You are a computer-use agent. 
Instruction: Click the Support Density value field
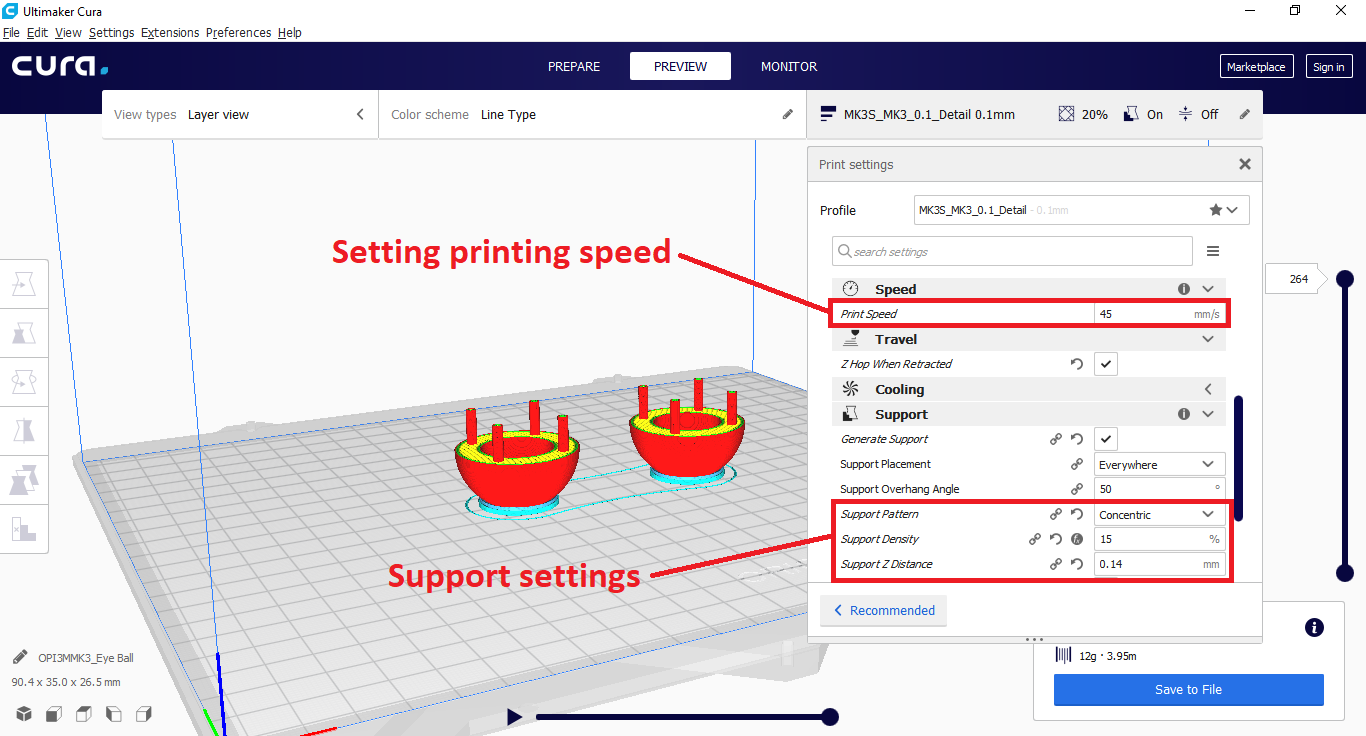pos(1160,539)
